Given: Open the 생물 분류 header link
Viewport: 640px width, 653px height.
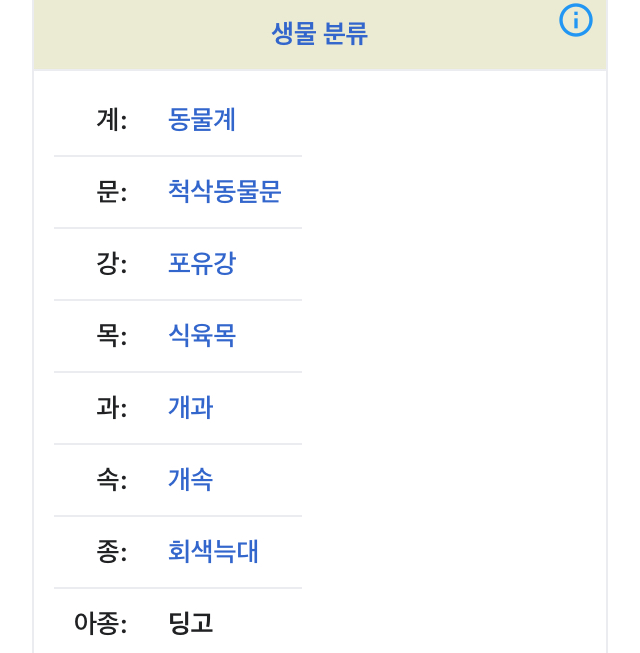Looking at the screenshot, I should point(320,34).
